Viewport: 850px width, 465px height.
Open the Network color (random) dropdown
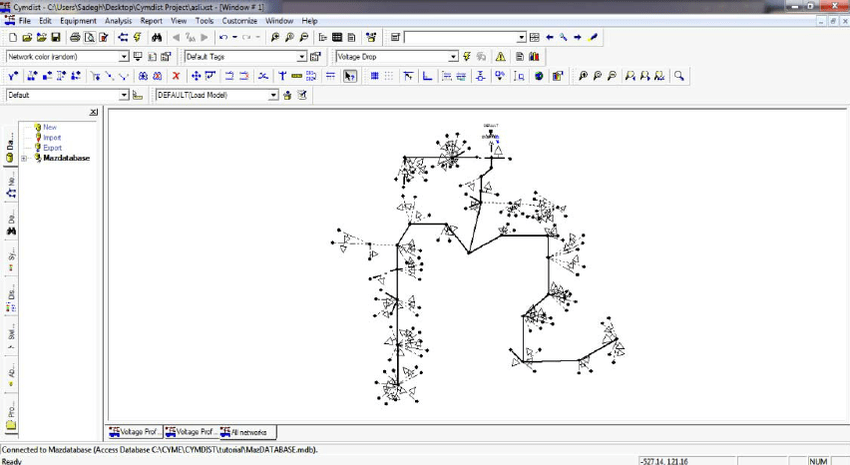point(123,57)
